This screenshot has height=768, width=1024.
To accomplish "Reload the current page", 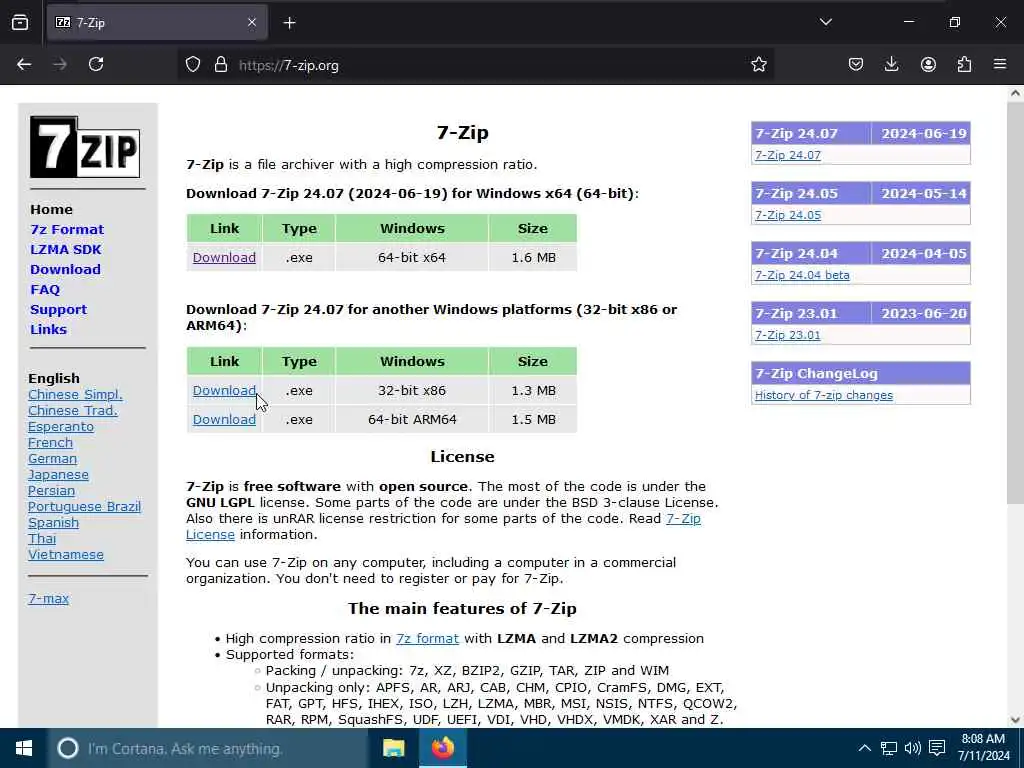I will tap(96, 65).
